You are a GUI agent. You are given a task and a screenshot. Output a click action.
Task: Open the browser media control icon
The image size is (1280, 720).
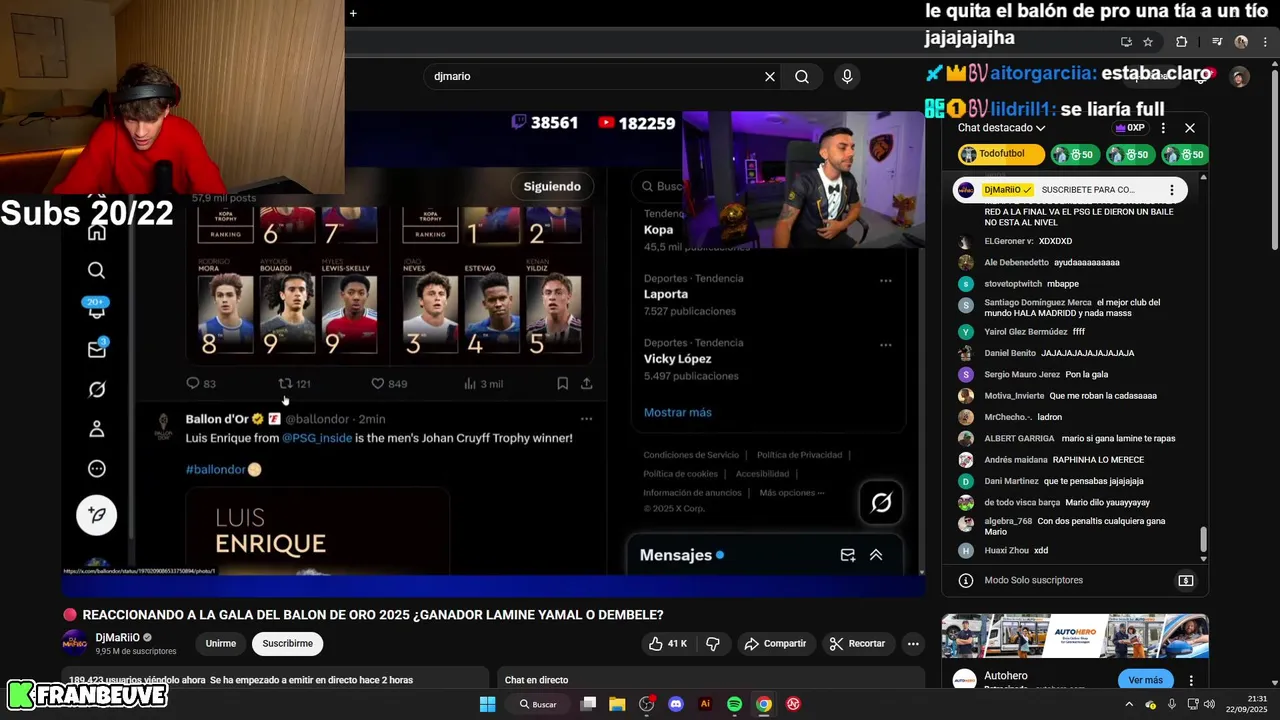(x=1217, y=42)
